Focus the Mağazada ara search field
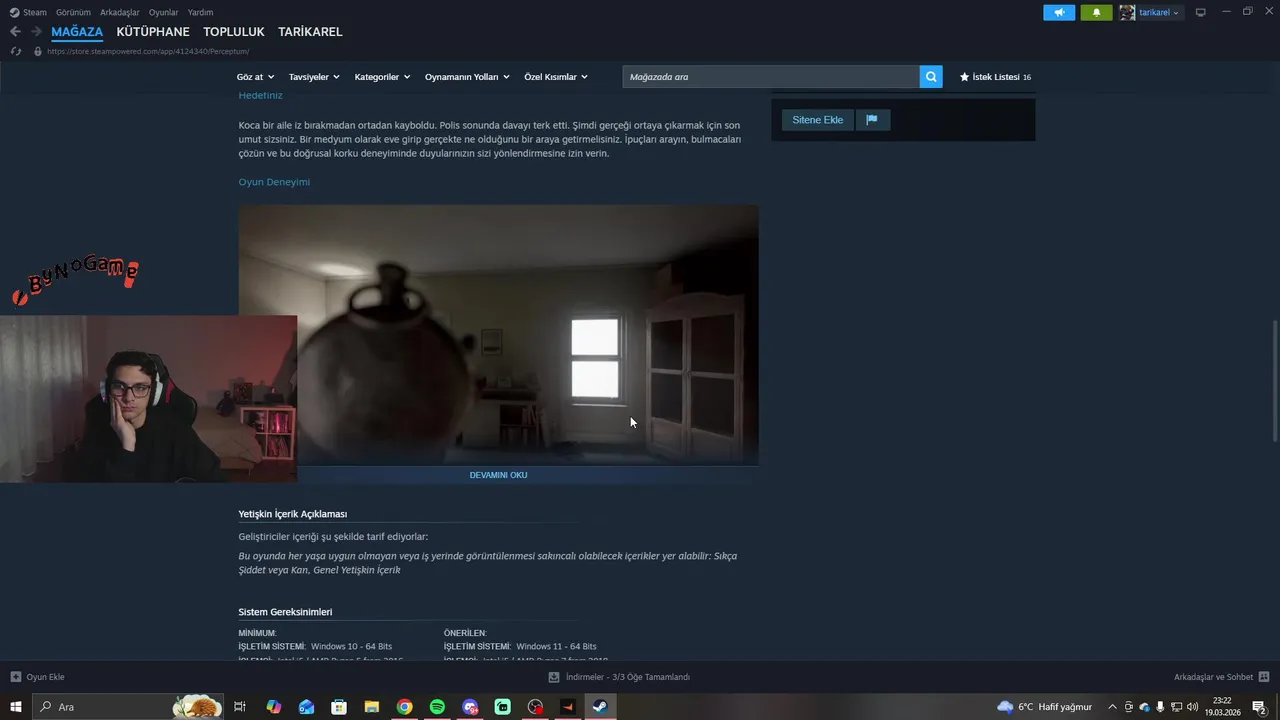 coord(771,77)
